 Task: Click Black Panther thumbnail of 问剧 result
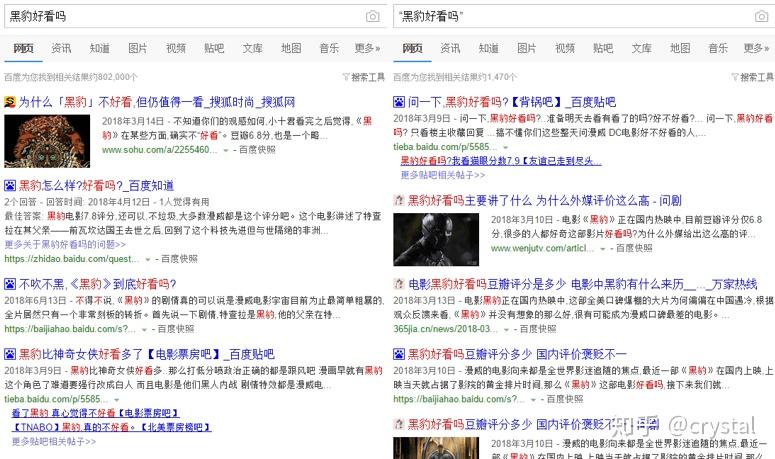436,240
